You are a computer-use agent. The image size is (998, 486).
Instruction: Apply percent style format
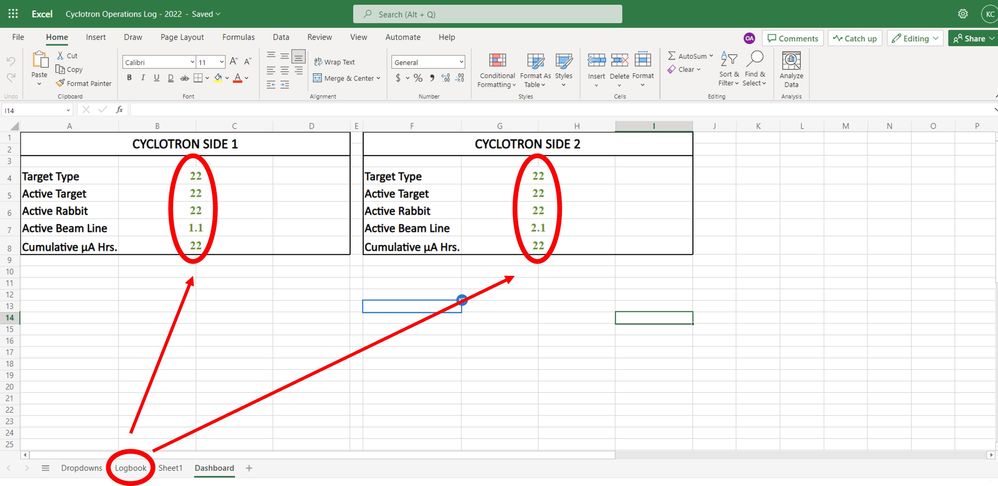pos(418,78)
